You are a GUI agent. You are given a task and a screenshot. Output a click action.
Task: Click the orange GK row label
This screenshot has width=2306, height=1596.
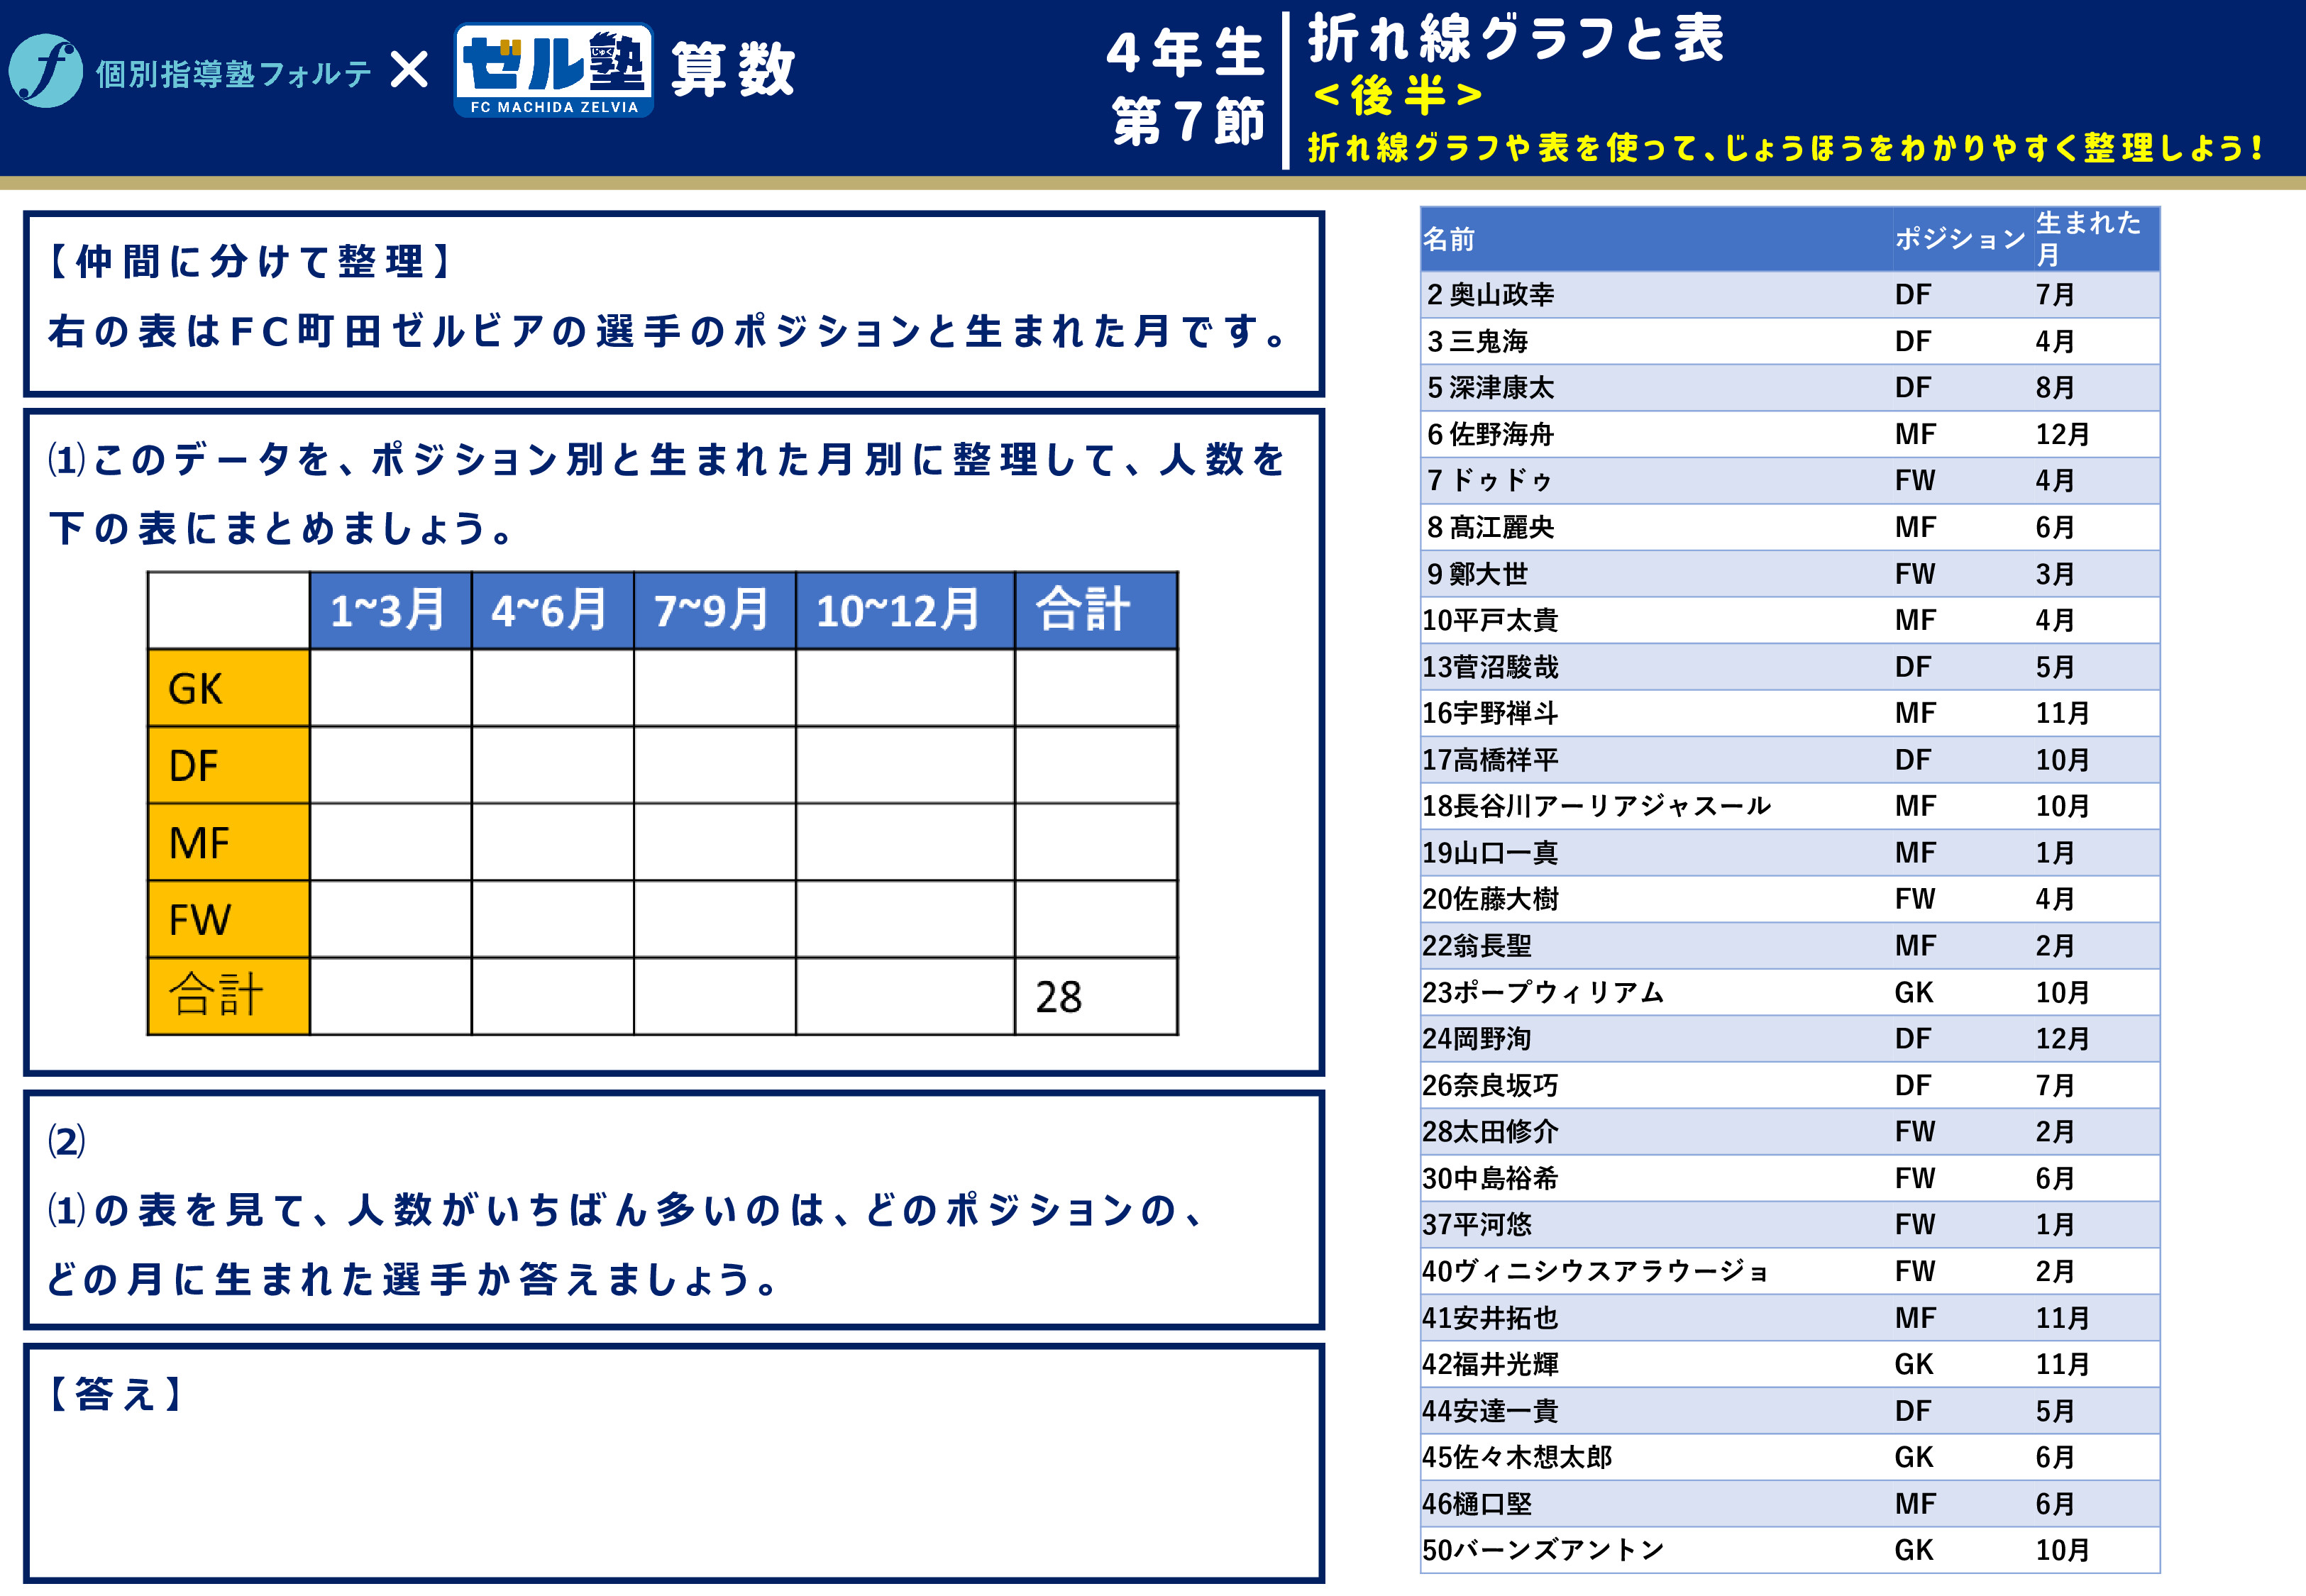pyautogui.click(x=228, y=688)
